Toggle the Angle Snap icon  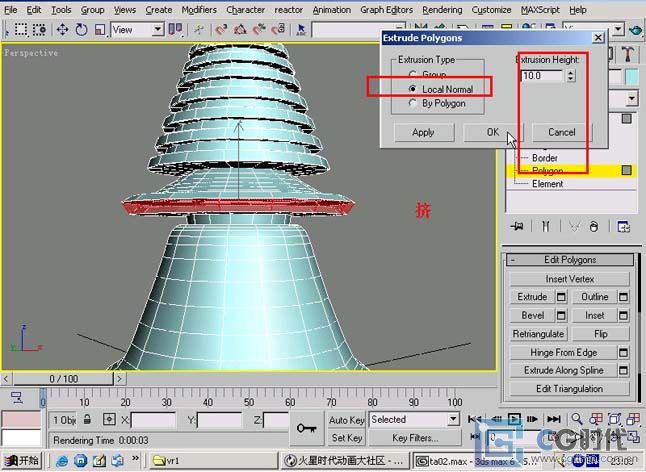point(241,30)
